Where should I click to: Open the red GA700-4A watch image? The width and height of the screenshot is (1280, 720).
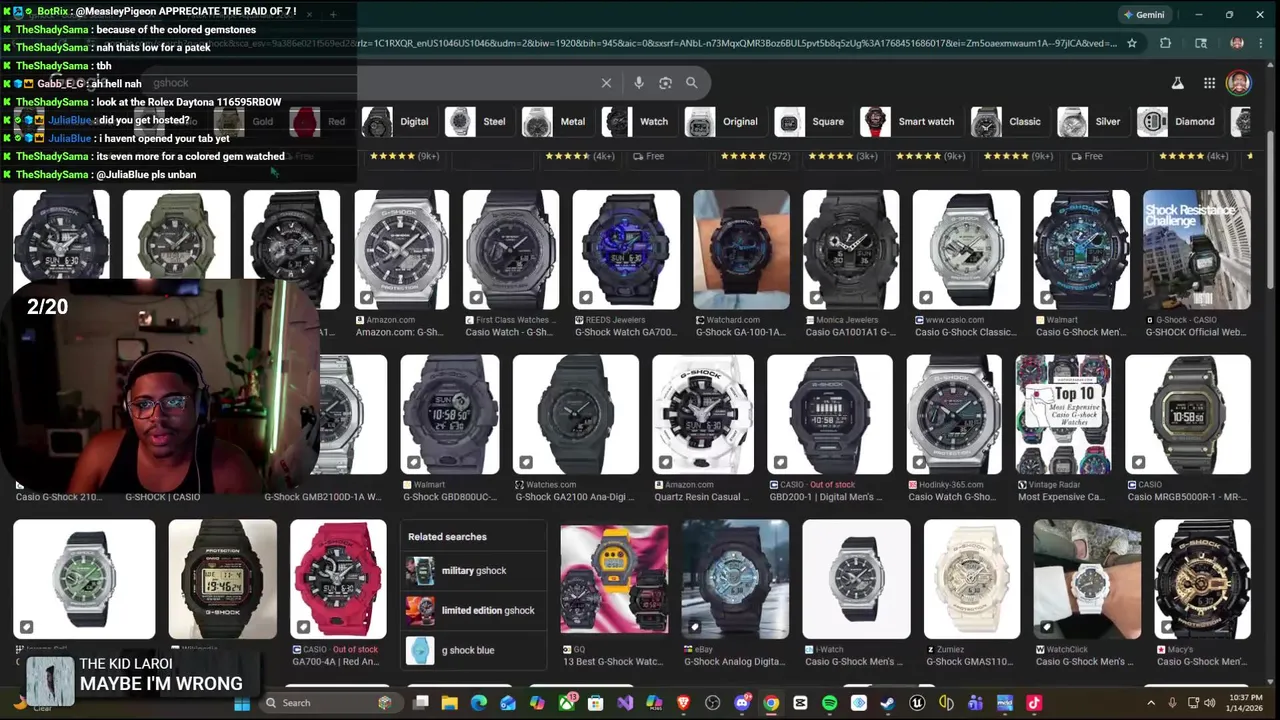(338, 579)
